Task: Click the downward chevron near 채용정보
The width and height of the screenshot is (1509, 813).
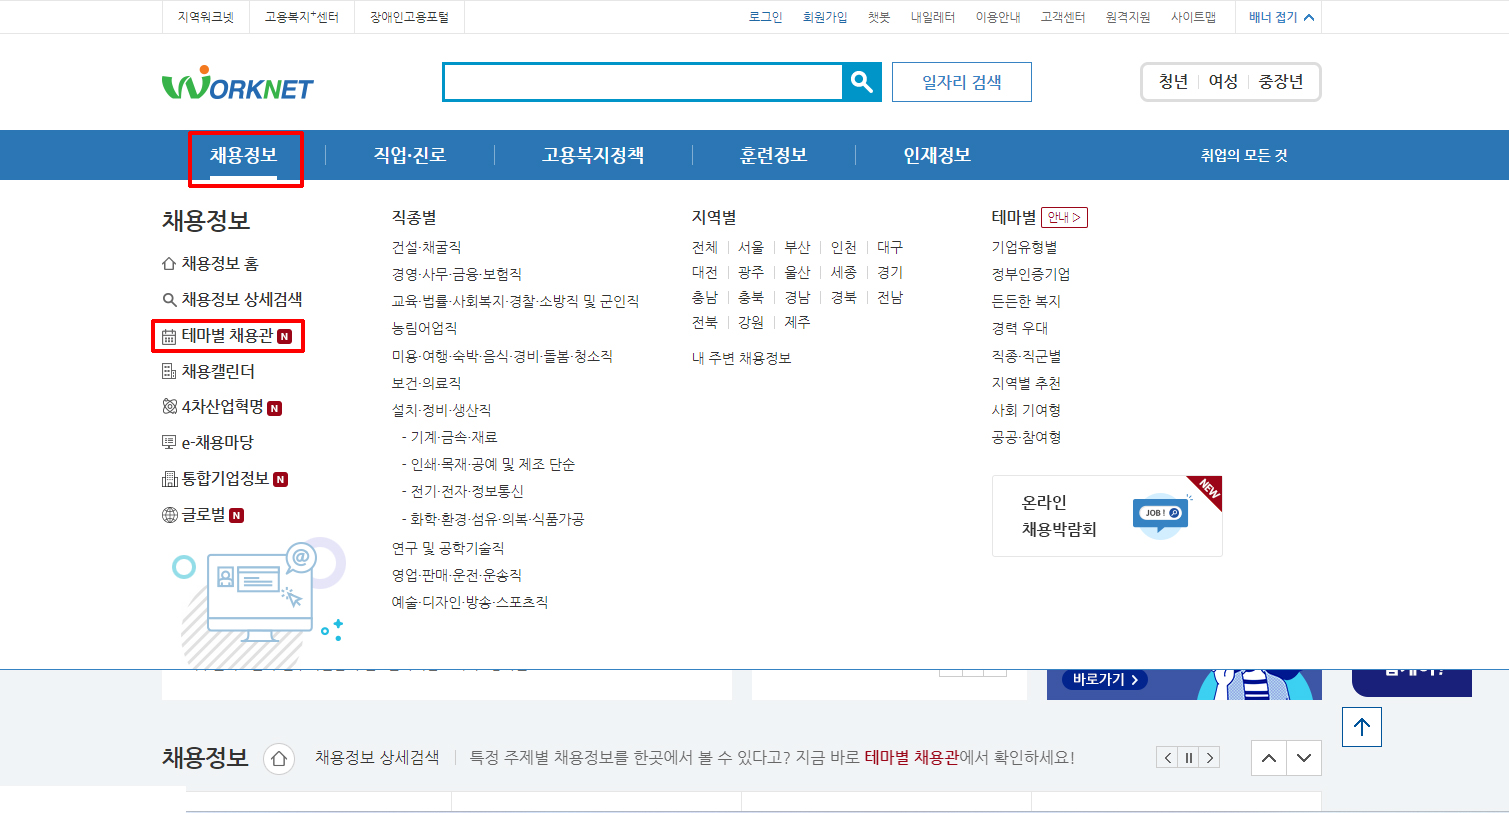Action: (1303, 758)
